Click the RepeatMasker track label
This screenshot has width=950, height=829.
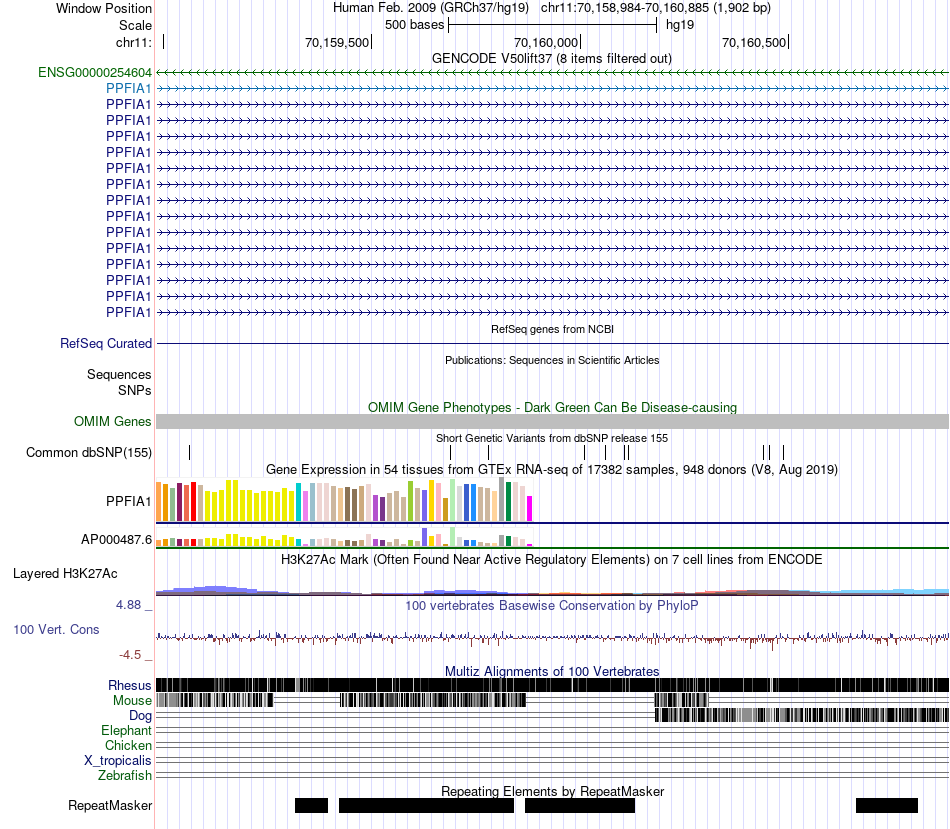click(x=110, y=805)
